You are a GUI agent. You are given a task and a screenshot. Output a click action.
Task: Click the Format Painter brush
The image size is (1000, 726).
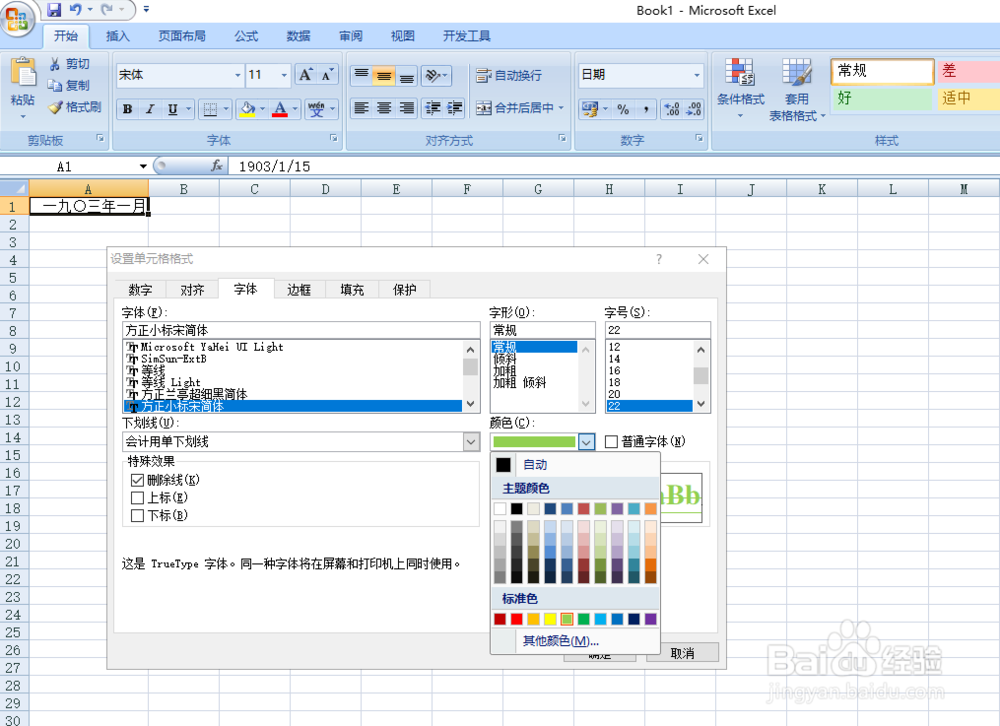[56, 107]
